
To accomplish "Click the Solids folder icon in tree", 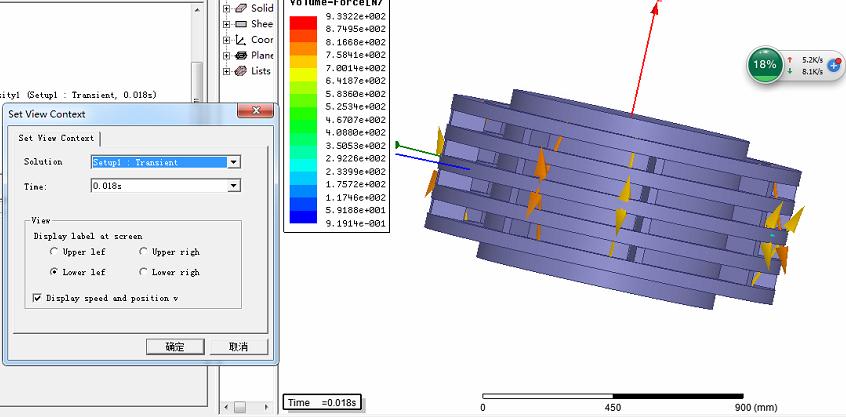I will coord(241,8).
